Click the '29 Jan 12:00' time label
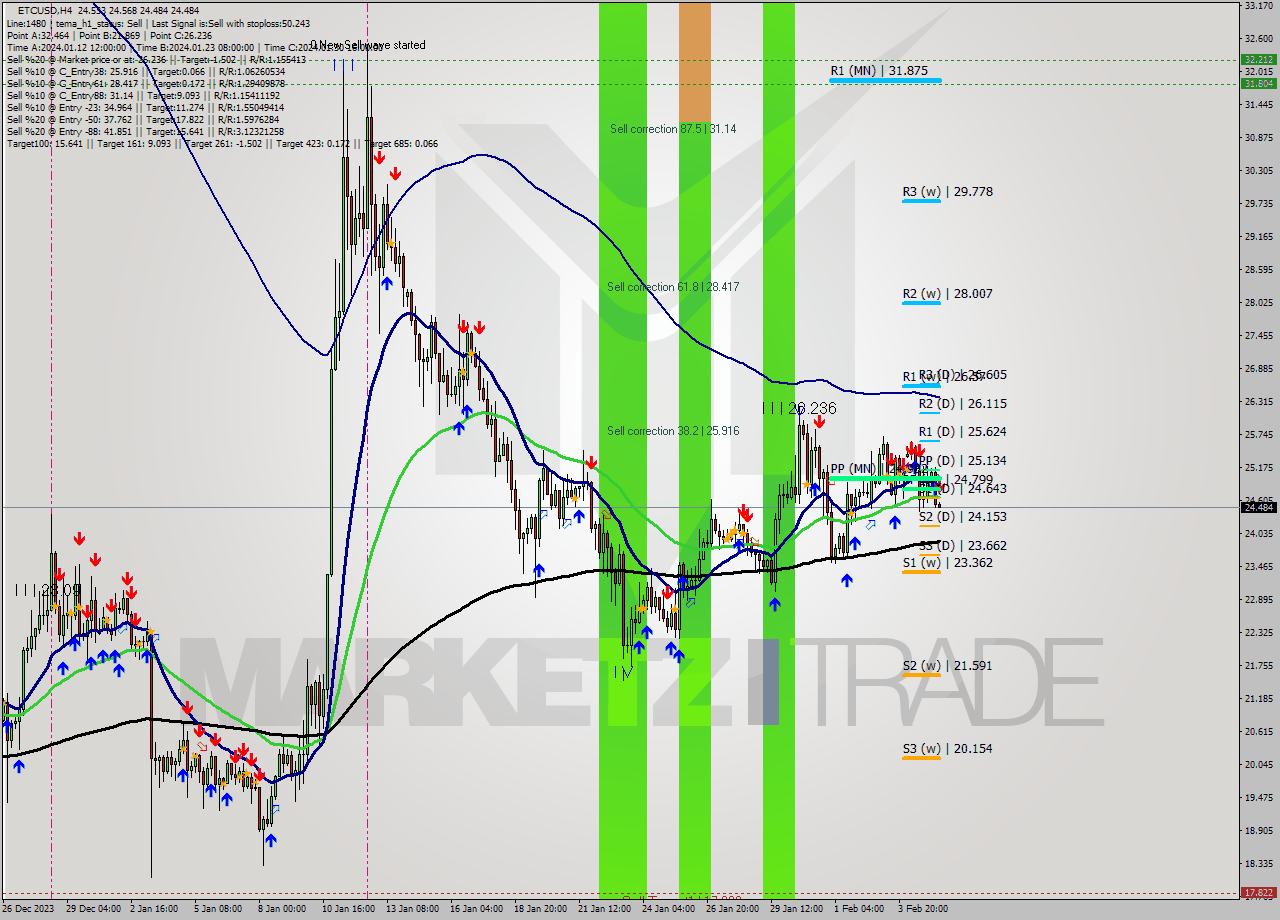1280x920 pixels. click(x=797, y=909)
